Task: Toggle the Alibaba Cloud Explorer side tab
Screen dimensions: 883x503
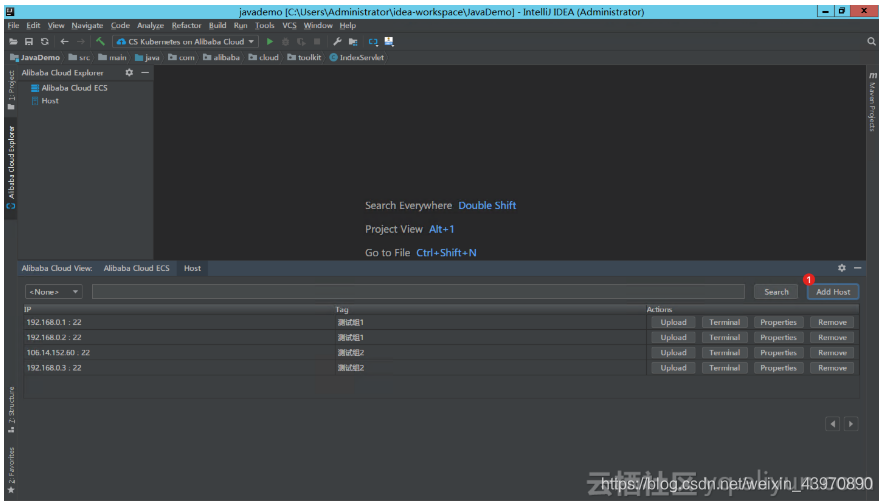Action: coord(11,167)
